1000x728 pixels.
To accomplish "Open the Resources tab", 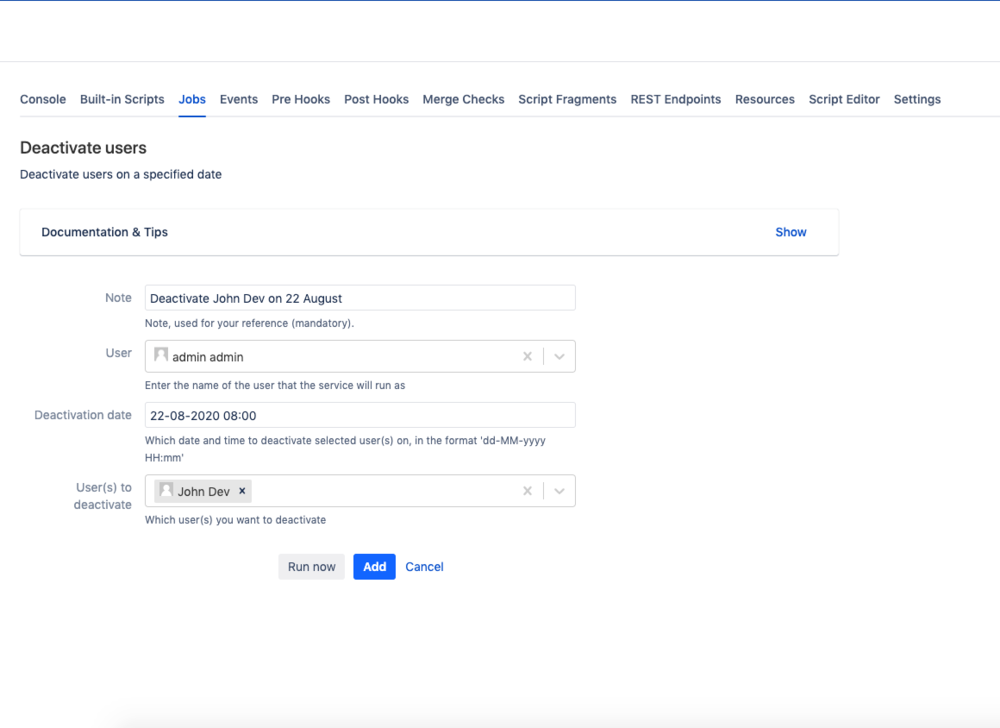I will tap(765, 99).
